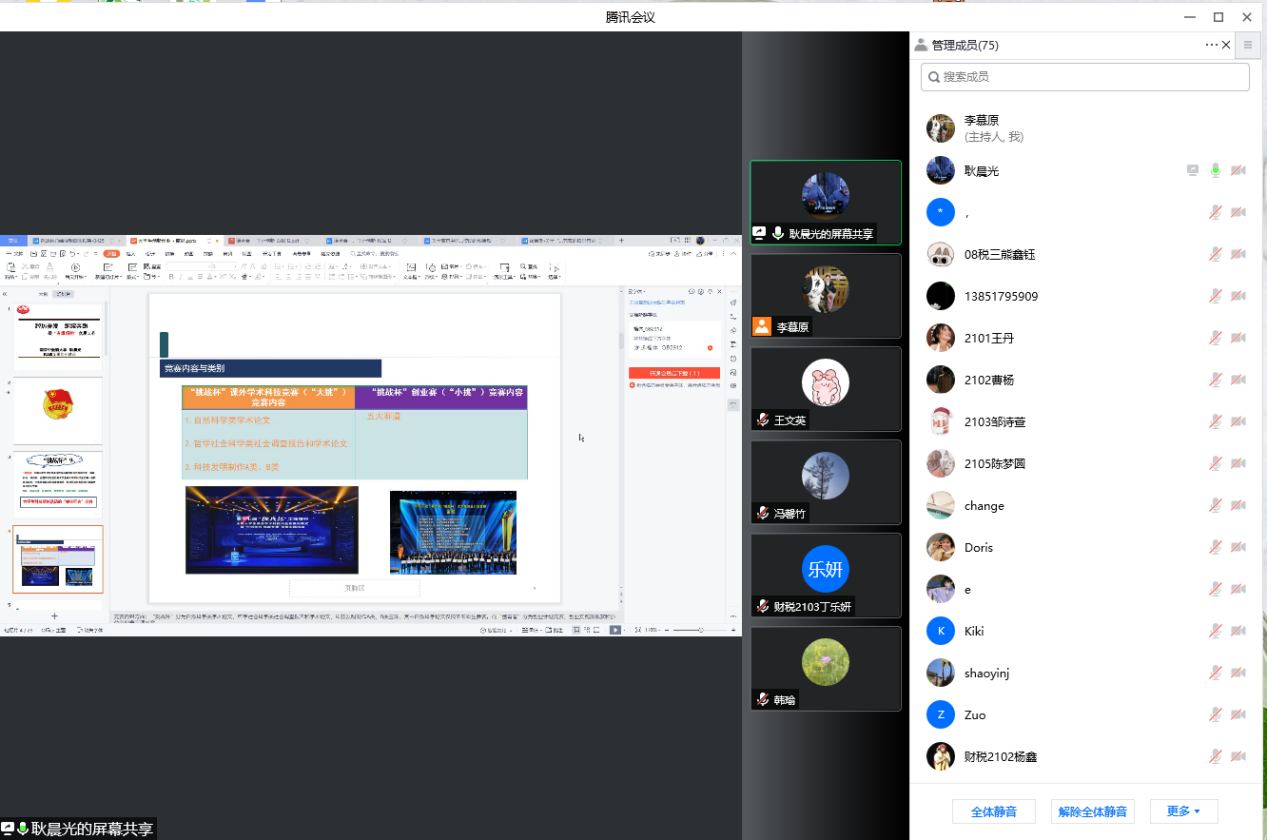
Task: Mute everyone with the 全体静音 button
Action: pos(994,811)
